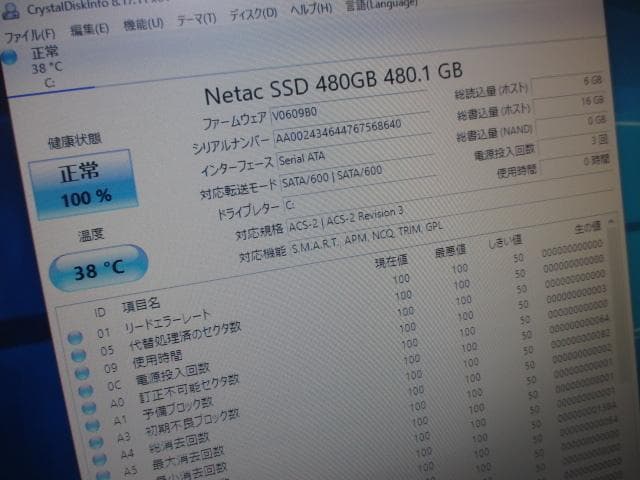Click status icon of row A0 訂正不可能セクタ数
Screen dimensions: 640x480
tap(89, 408)
